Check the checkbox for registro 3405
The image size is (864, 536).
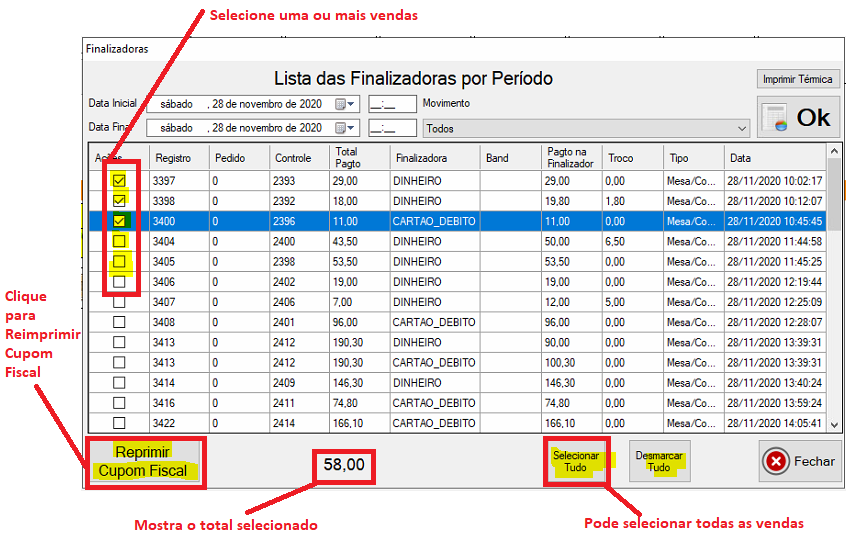click(119, 261)
